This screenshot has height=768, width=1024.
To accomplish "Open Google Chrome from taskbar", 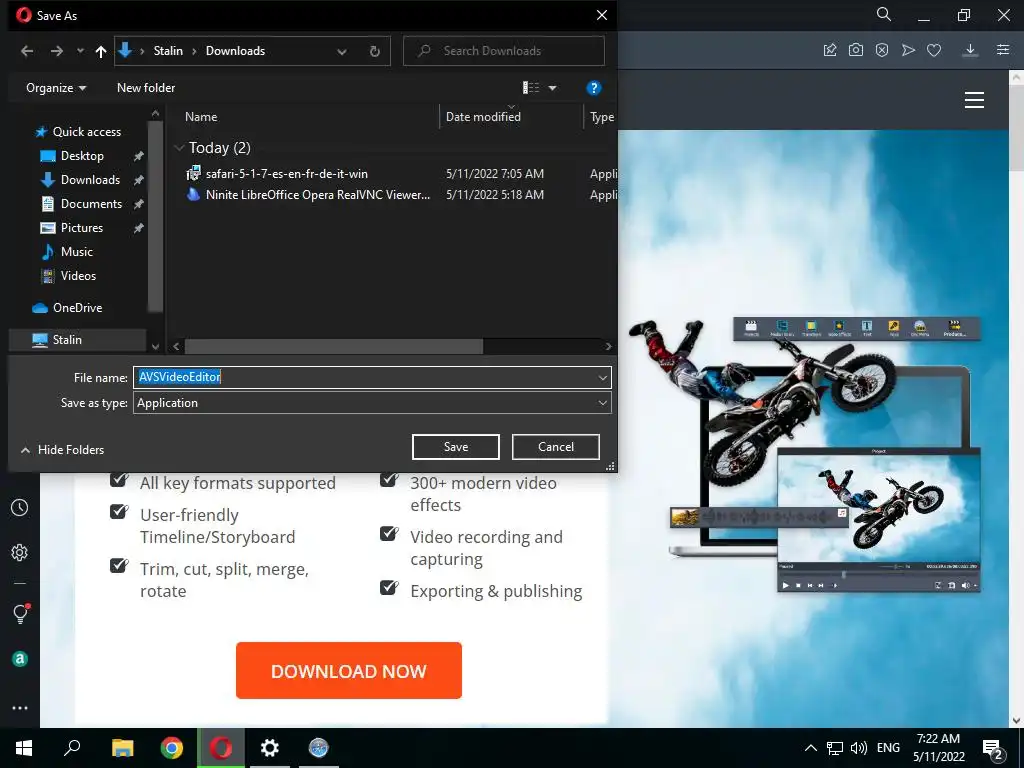I will (x=172, y=748).
